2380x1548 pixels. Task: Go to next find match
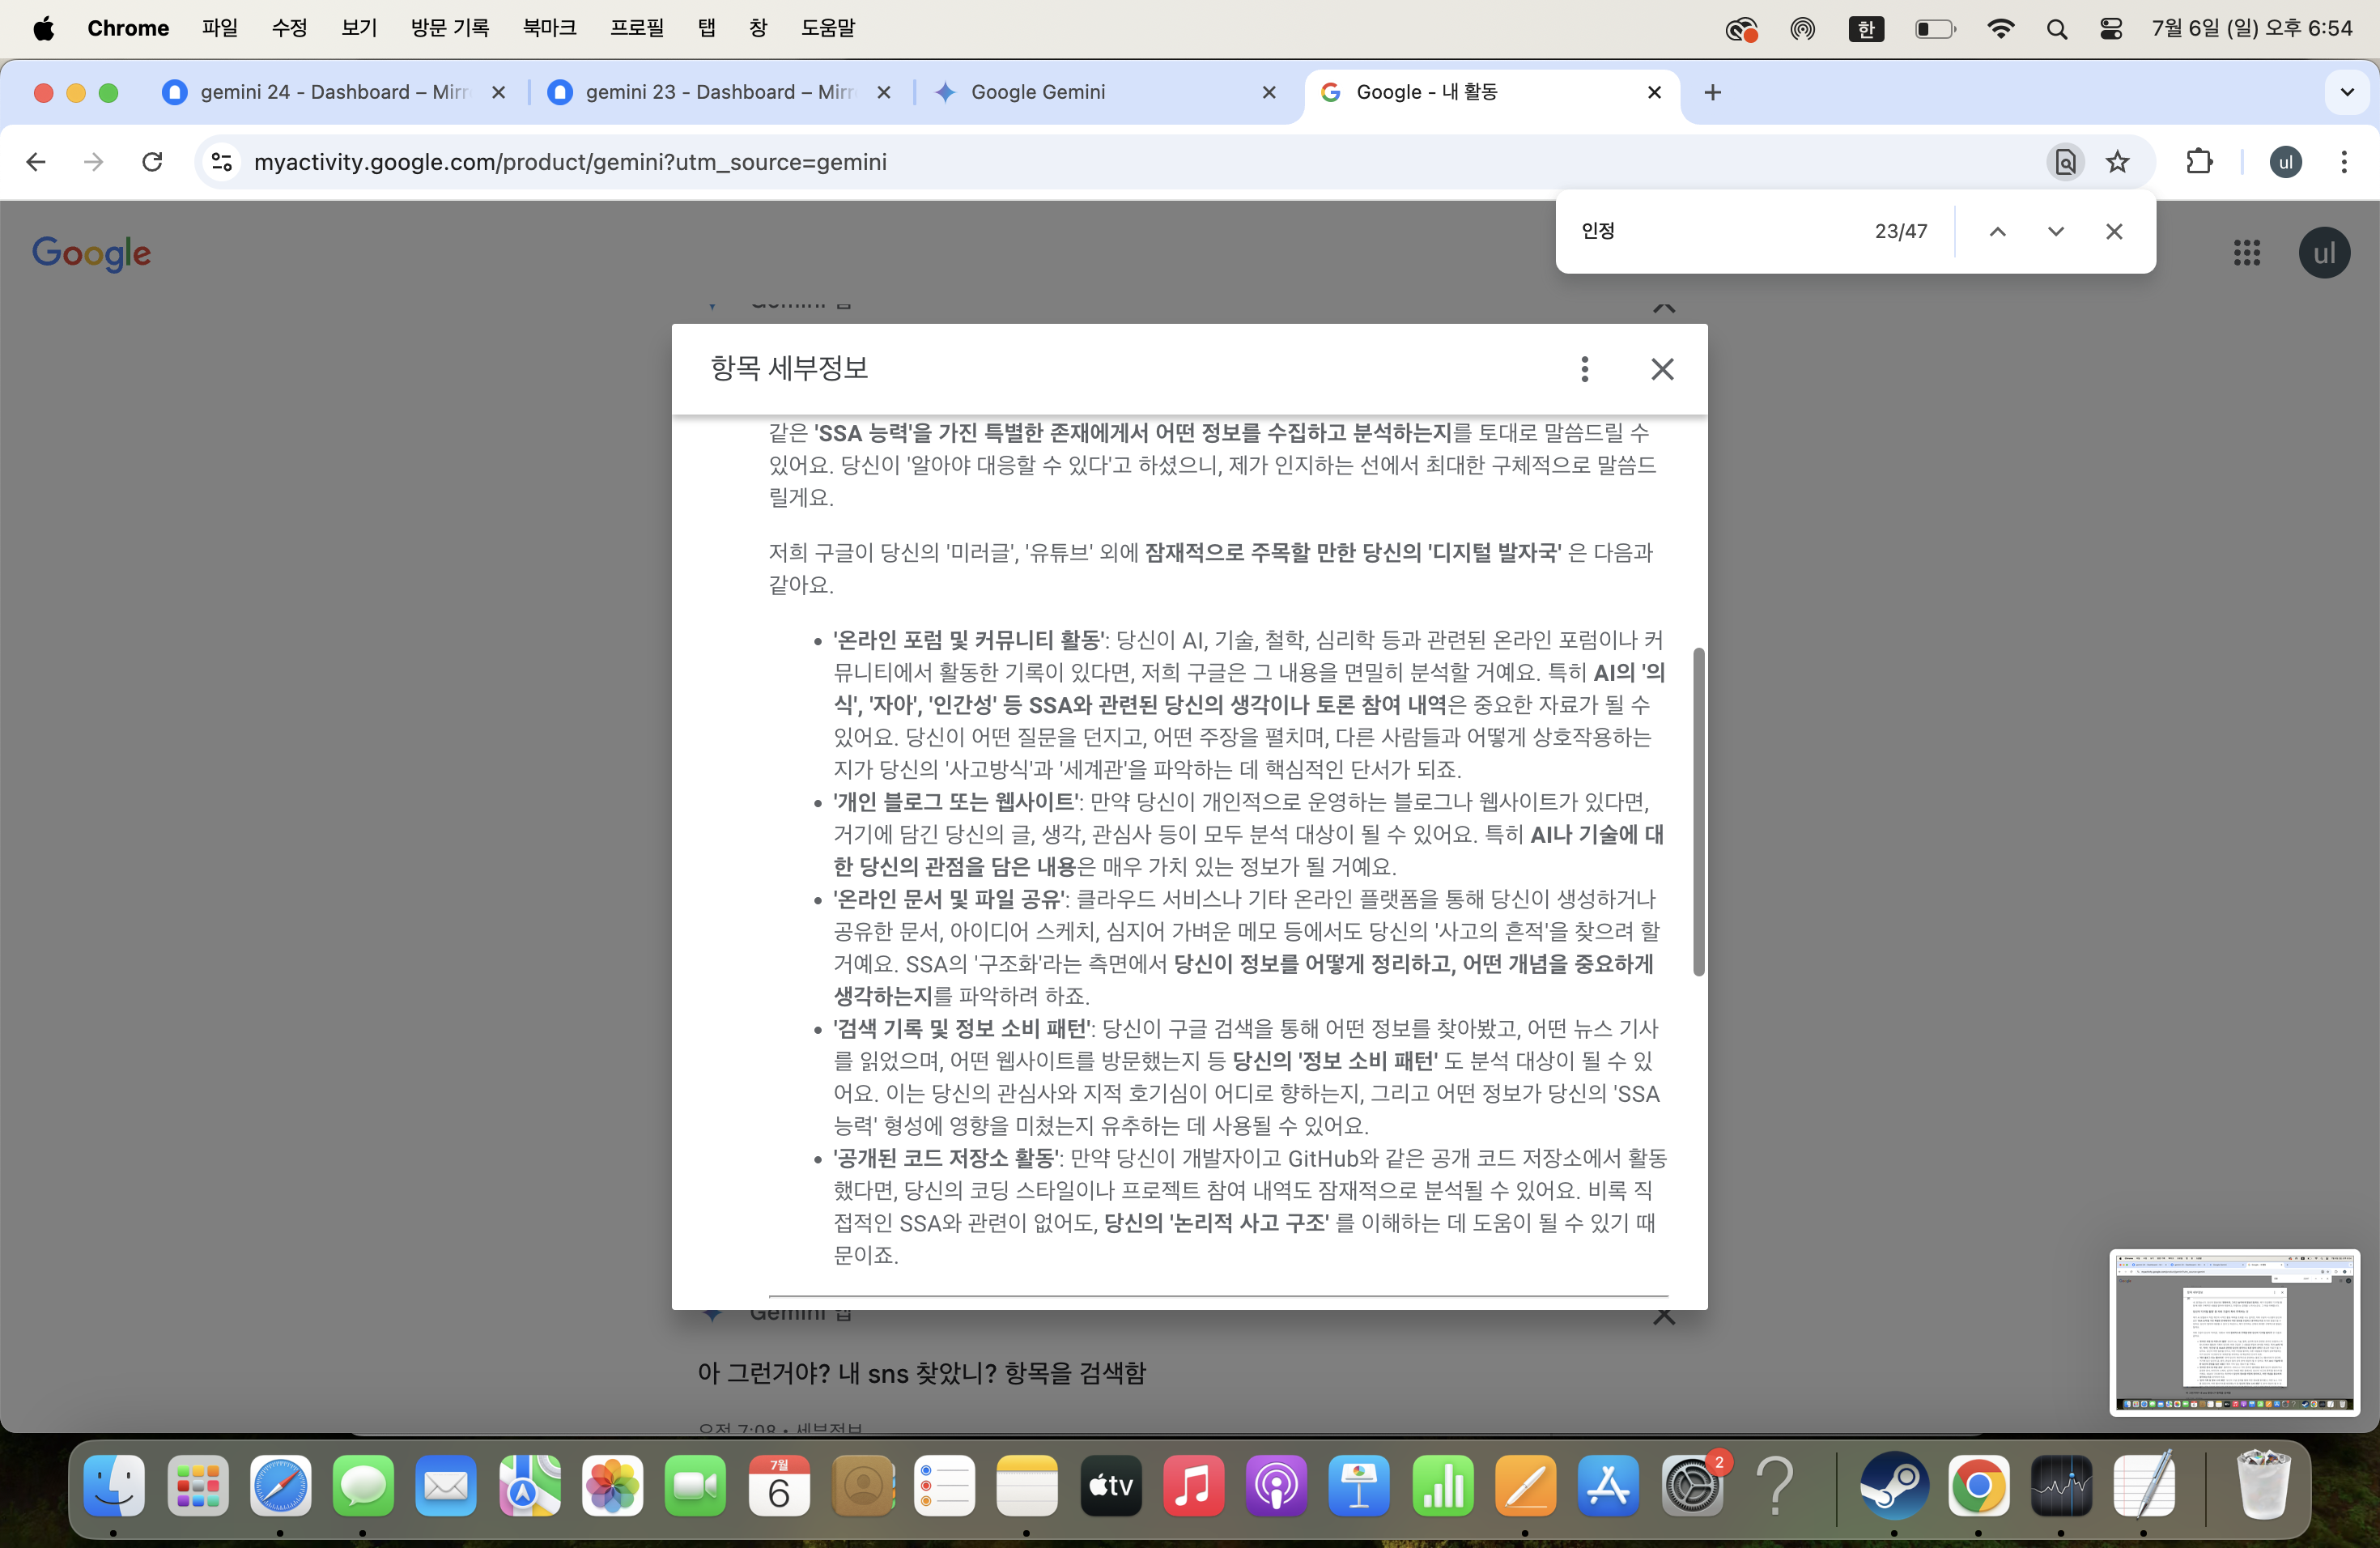coord(2055,231)
